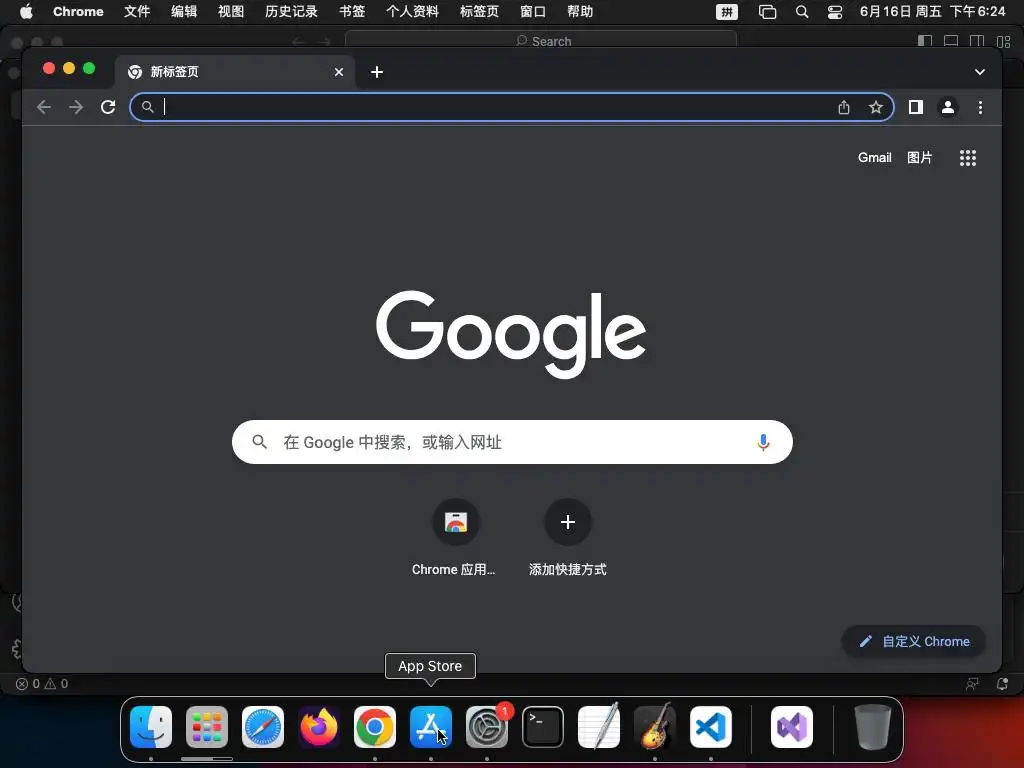Image resolution: width=1024 pixels, height=768 pixels.
Task: Launch Terminal from the Dock
Action: coord(543,727)
